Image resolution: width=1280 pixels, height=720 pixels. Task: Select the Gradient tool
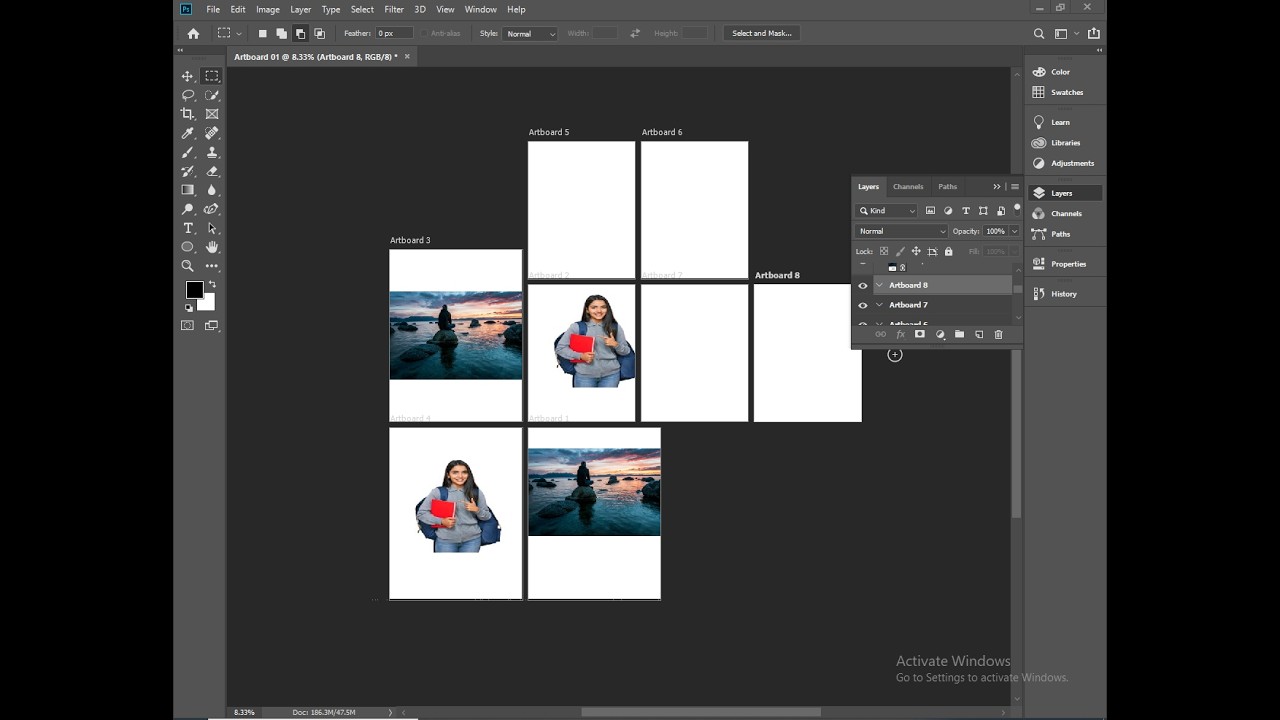pos(187,190)
